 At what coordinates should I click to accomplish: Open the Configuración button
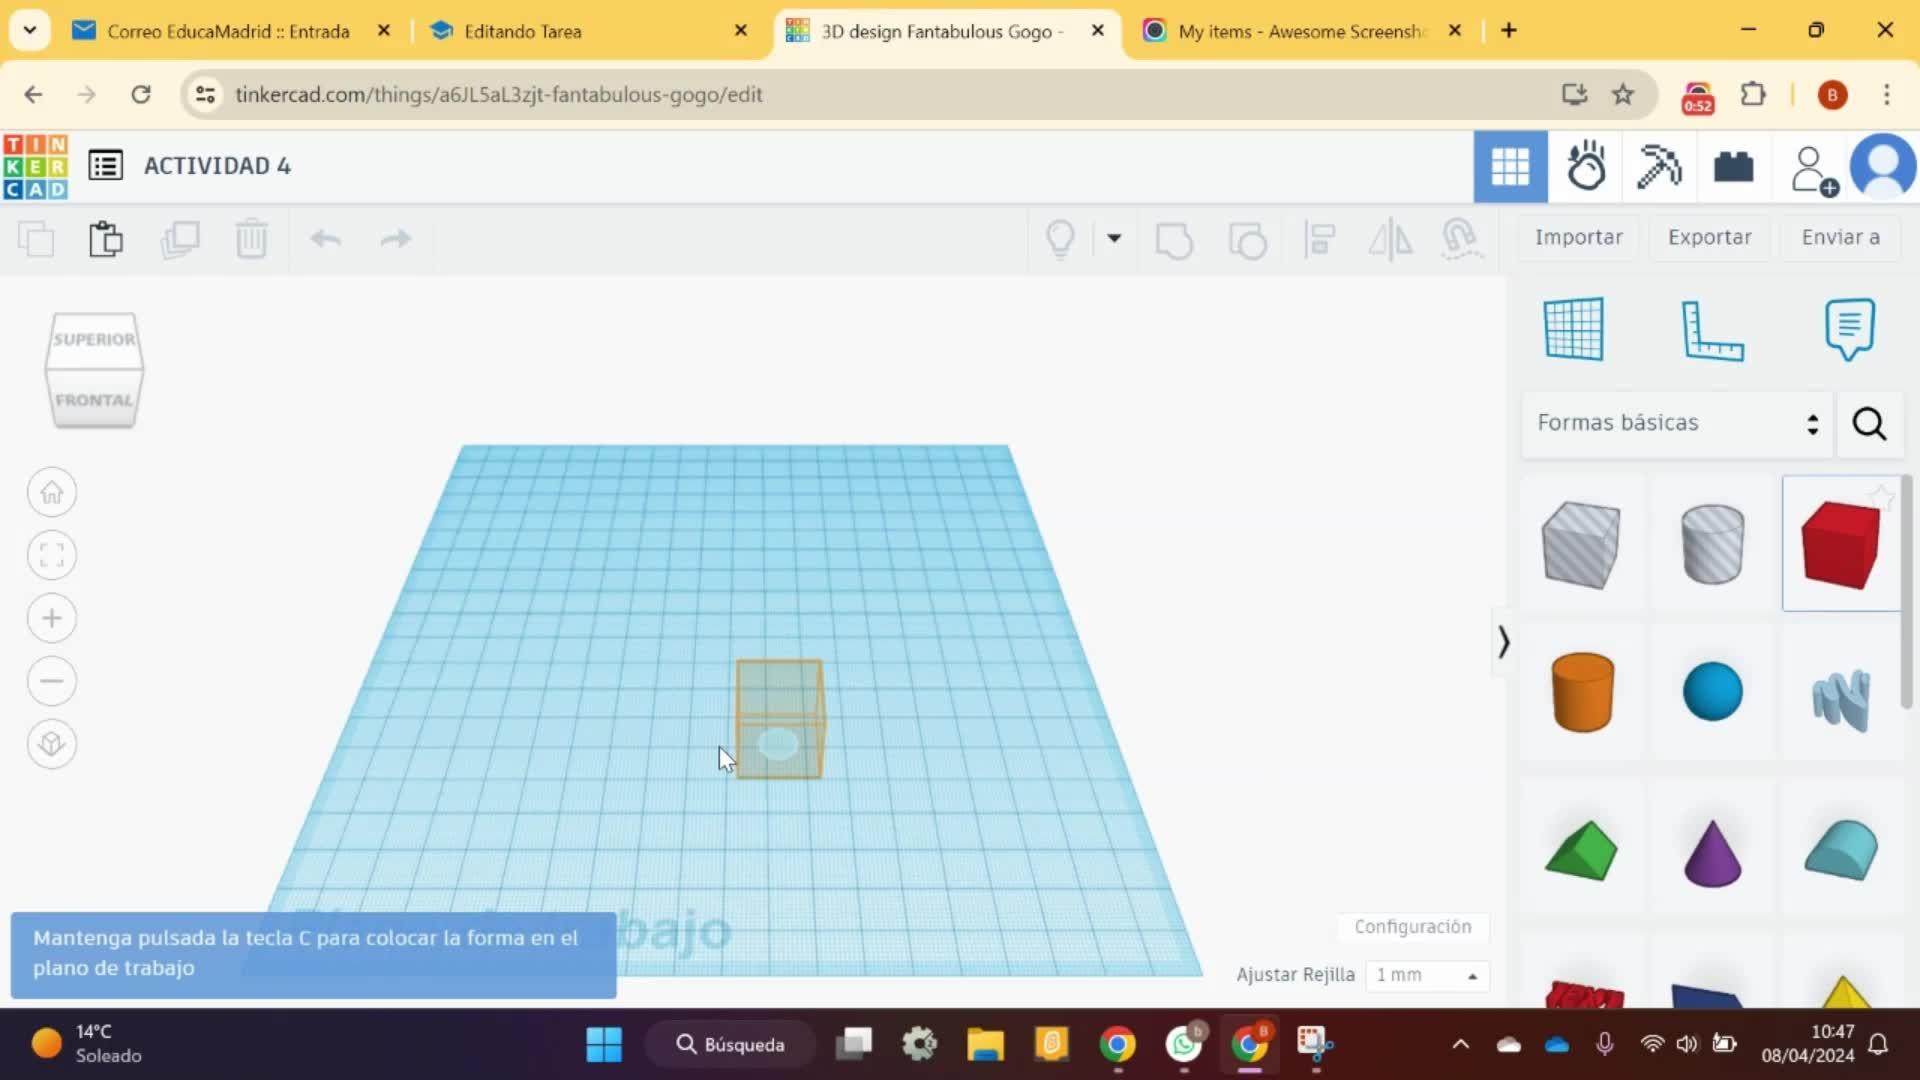coord(1412,927)
